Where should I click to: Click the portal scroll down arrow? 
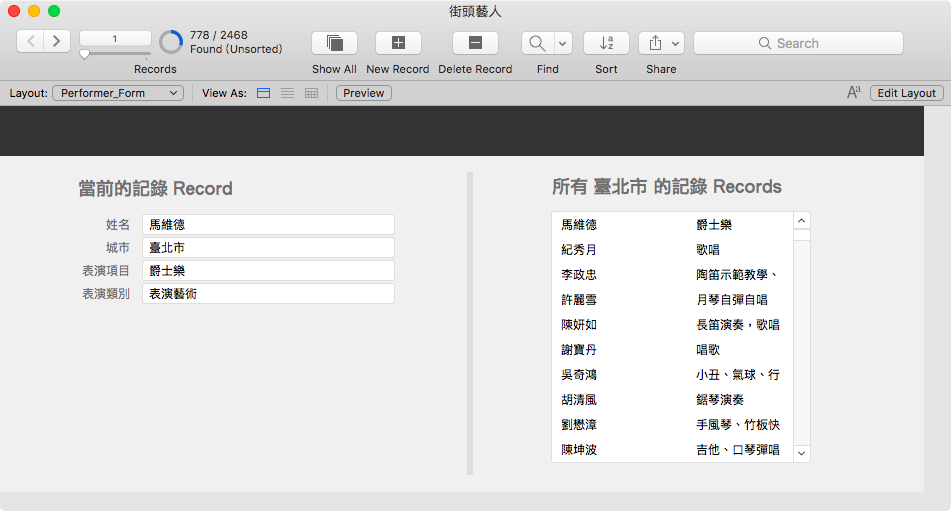click(x=802, y=453)
